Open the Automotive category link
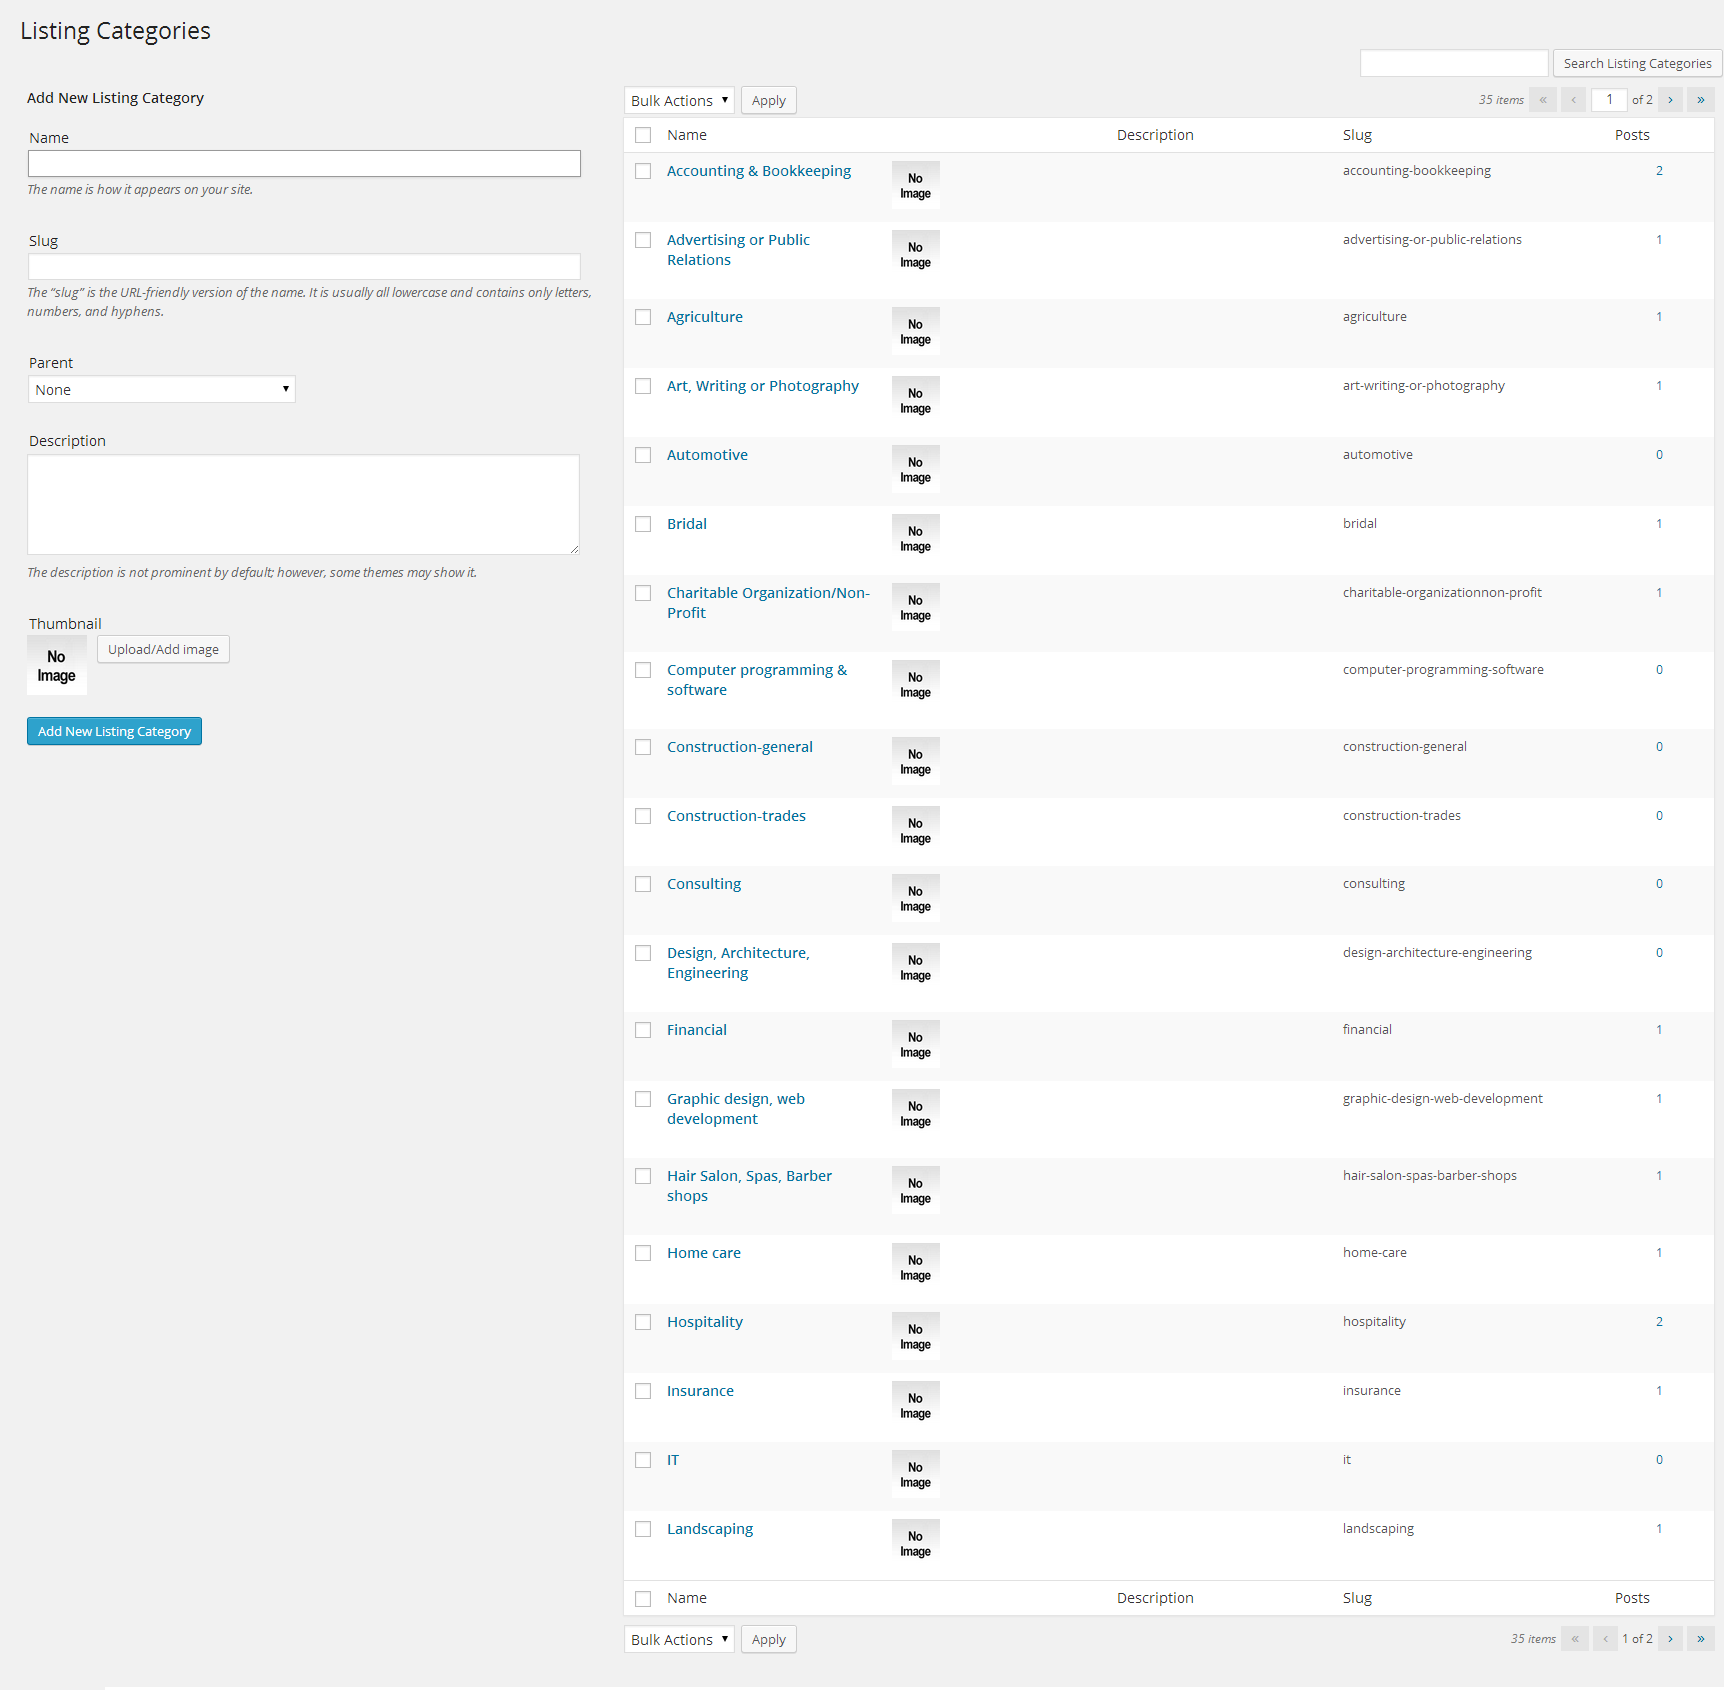1724x1690 pixels. (x=707, y=455)
